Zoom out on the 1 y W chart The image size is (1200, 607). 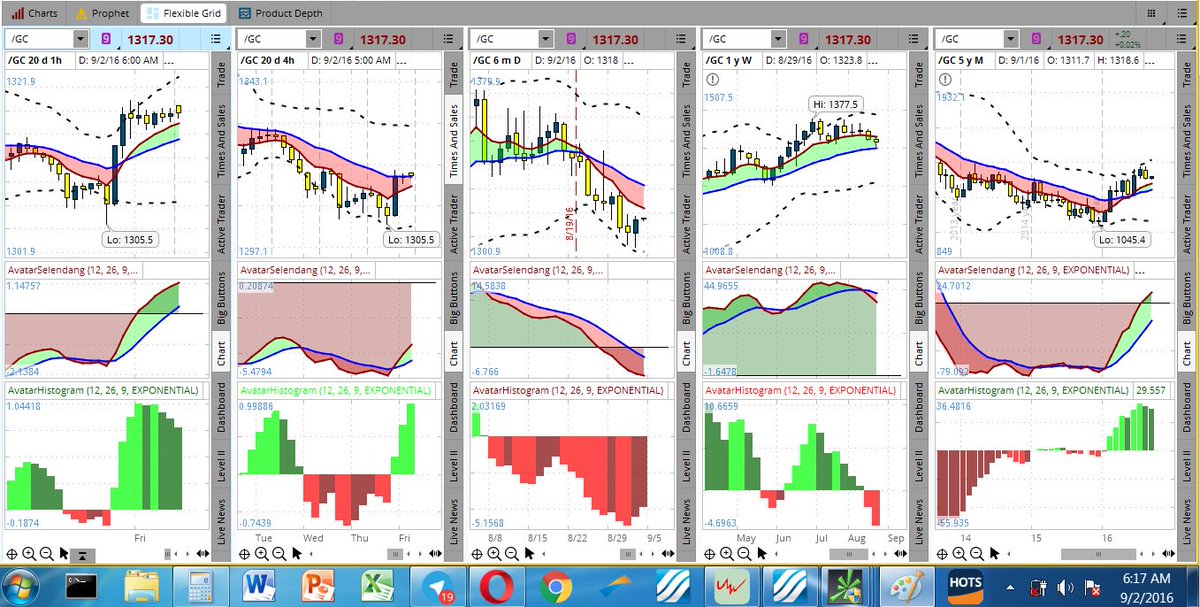pos(744,553)
